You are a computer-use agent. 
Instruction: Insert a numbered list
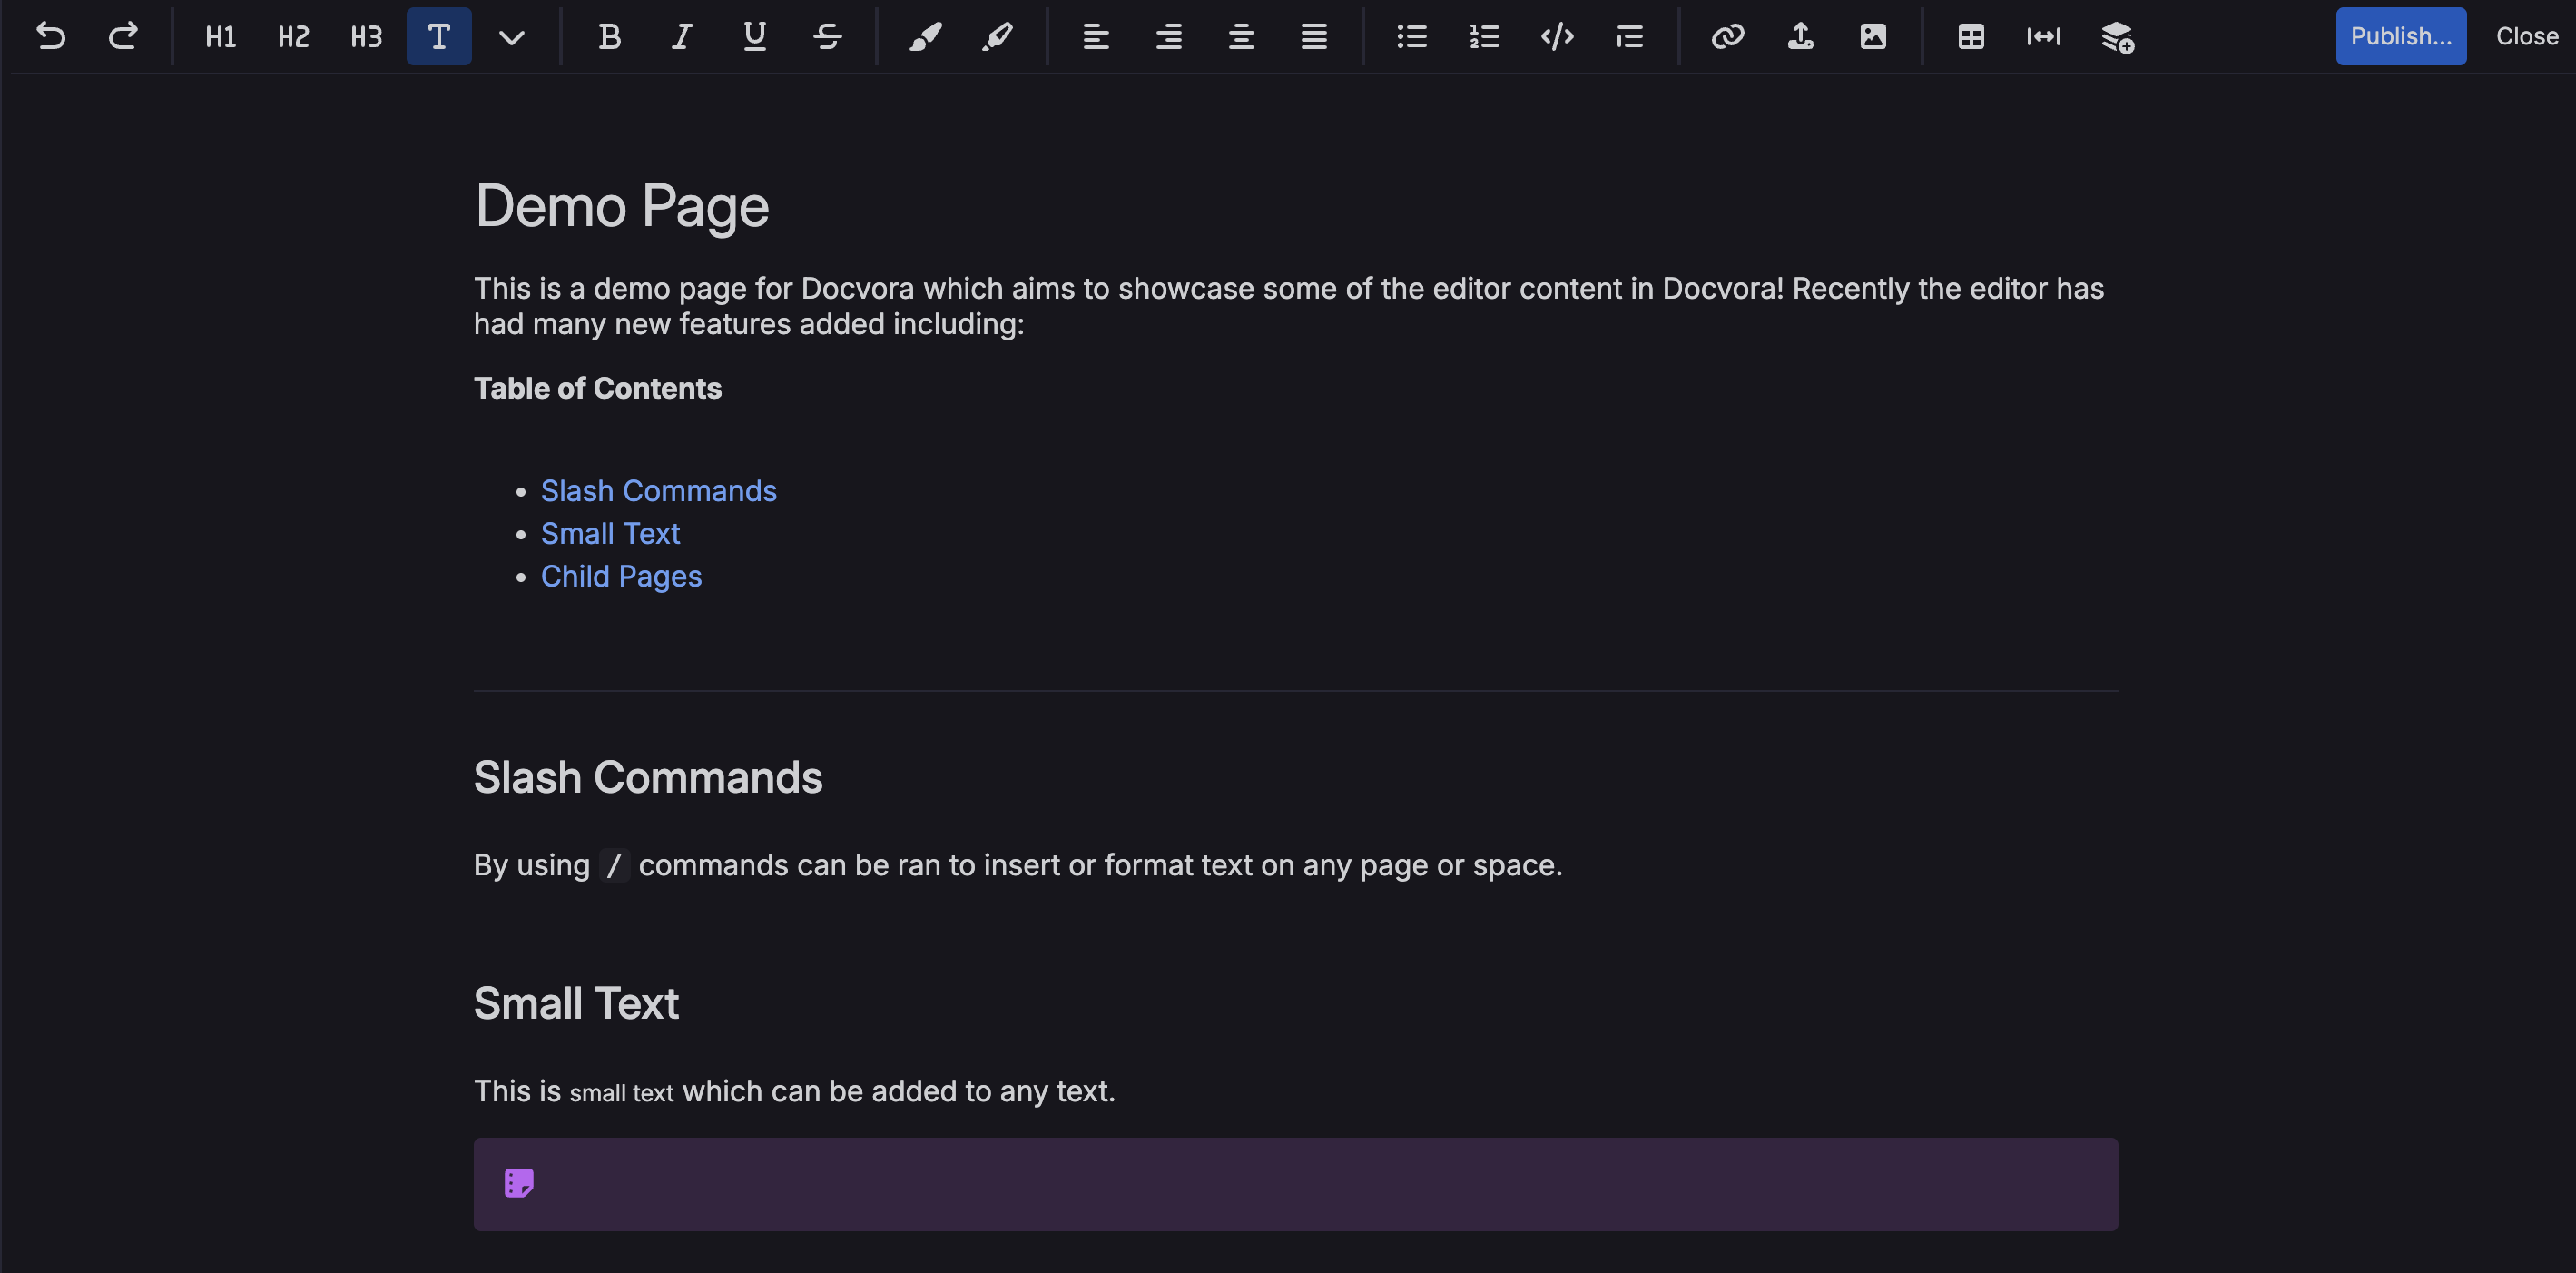1485,37
